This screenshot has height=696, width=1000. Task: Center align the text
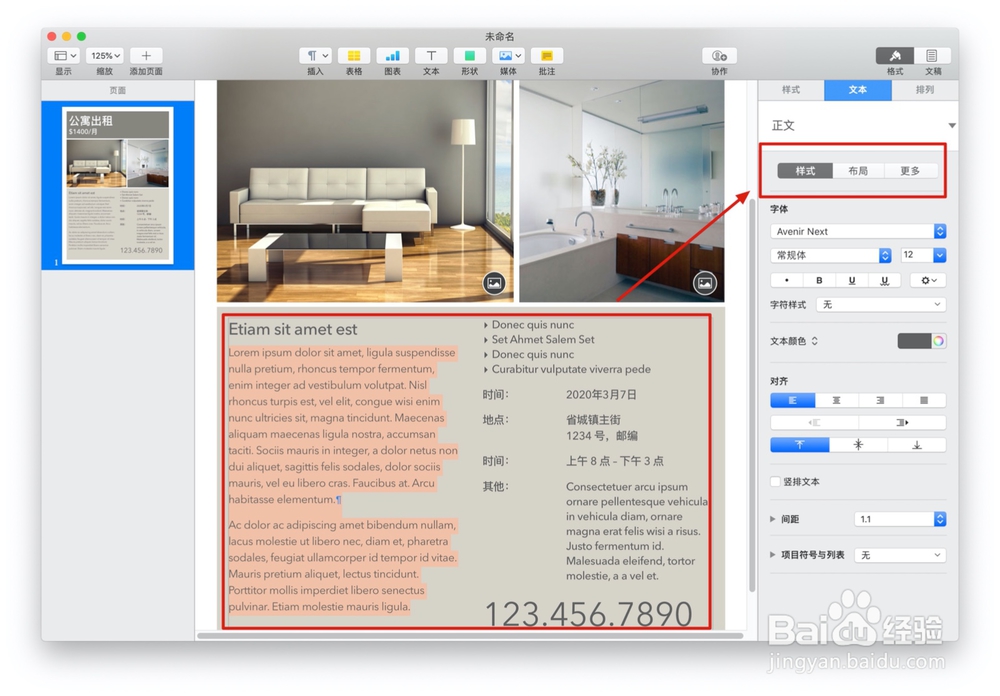pos(837,400)
